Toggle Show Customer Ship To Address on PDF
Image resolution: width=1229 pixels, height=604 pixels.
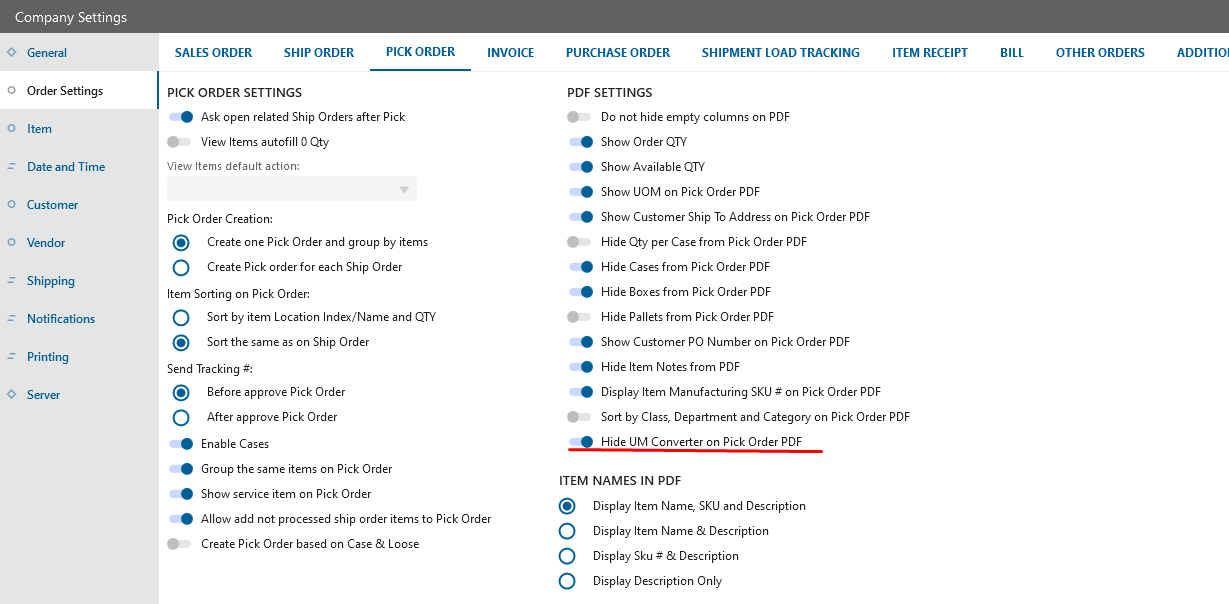click(581, 217)
